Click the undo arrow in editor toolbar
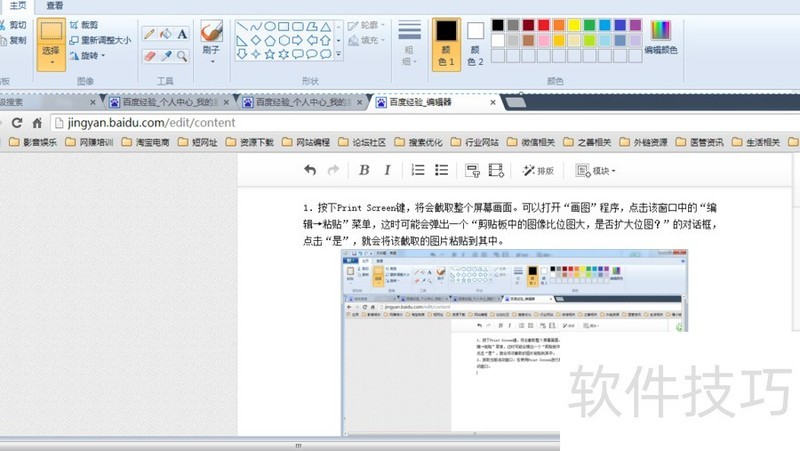 (311, 171)
